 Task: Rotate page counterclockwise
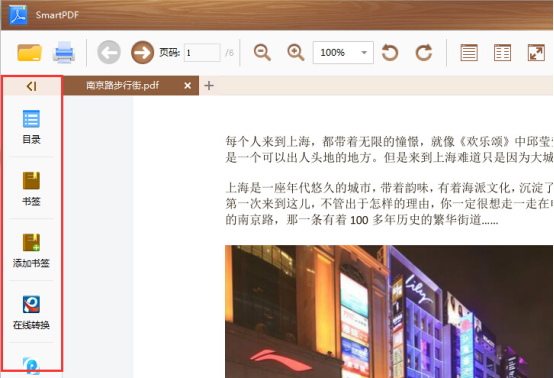tap(390, 53)
